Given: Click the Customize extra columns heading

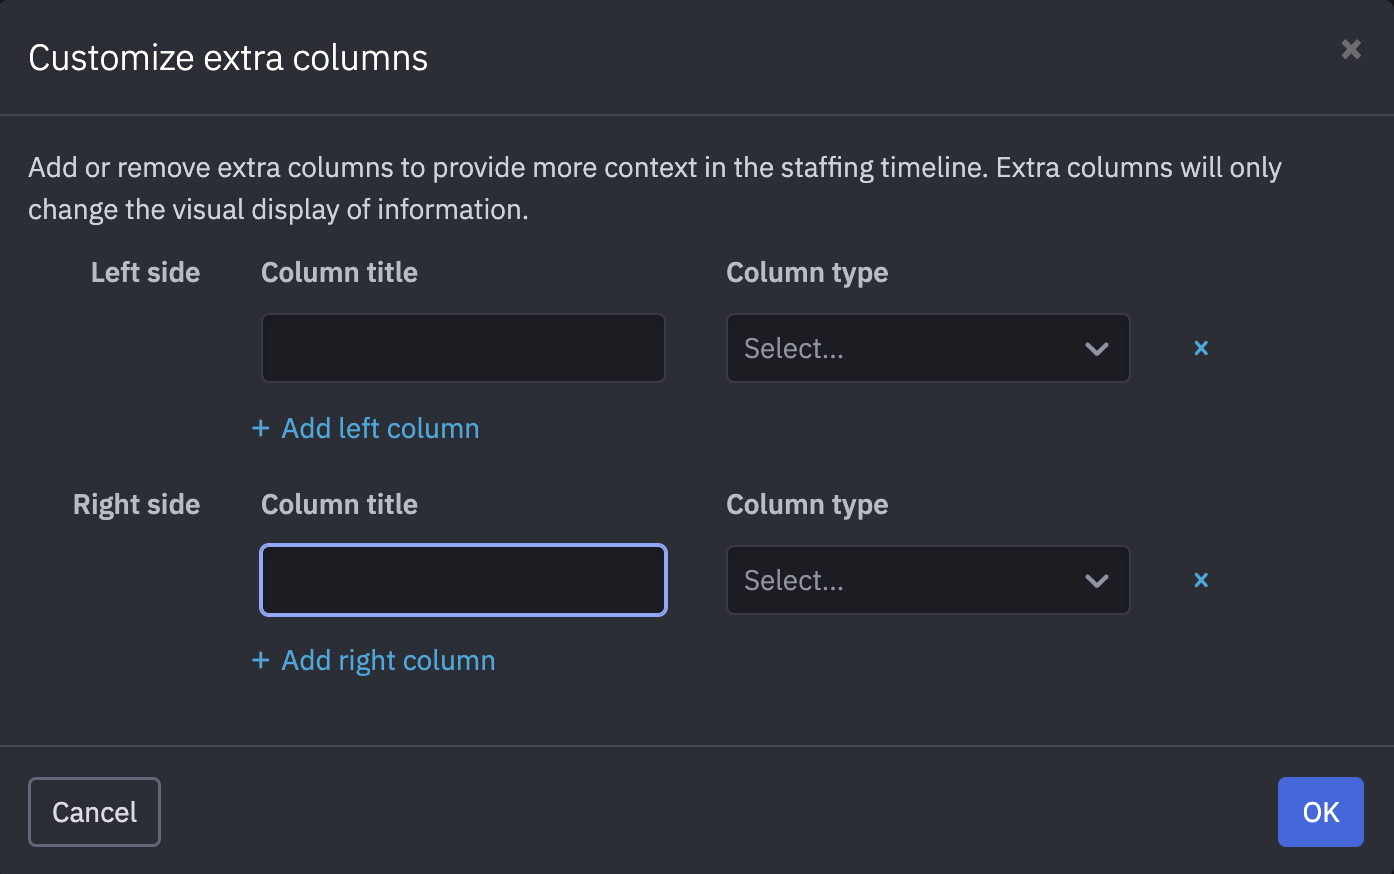Looking at the screenshot, I should [228, 58].
